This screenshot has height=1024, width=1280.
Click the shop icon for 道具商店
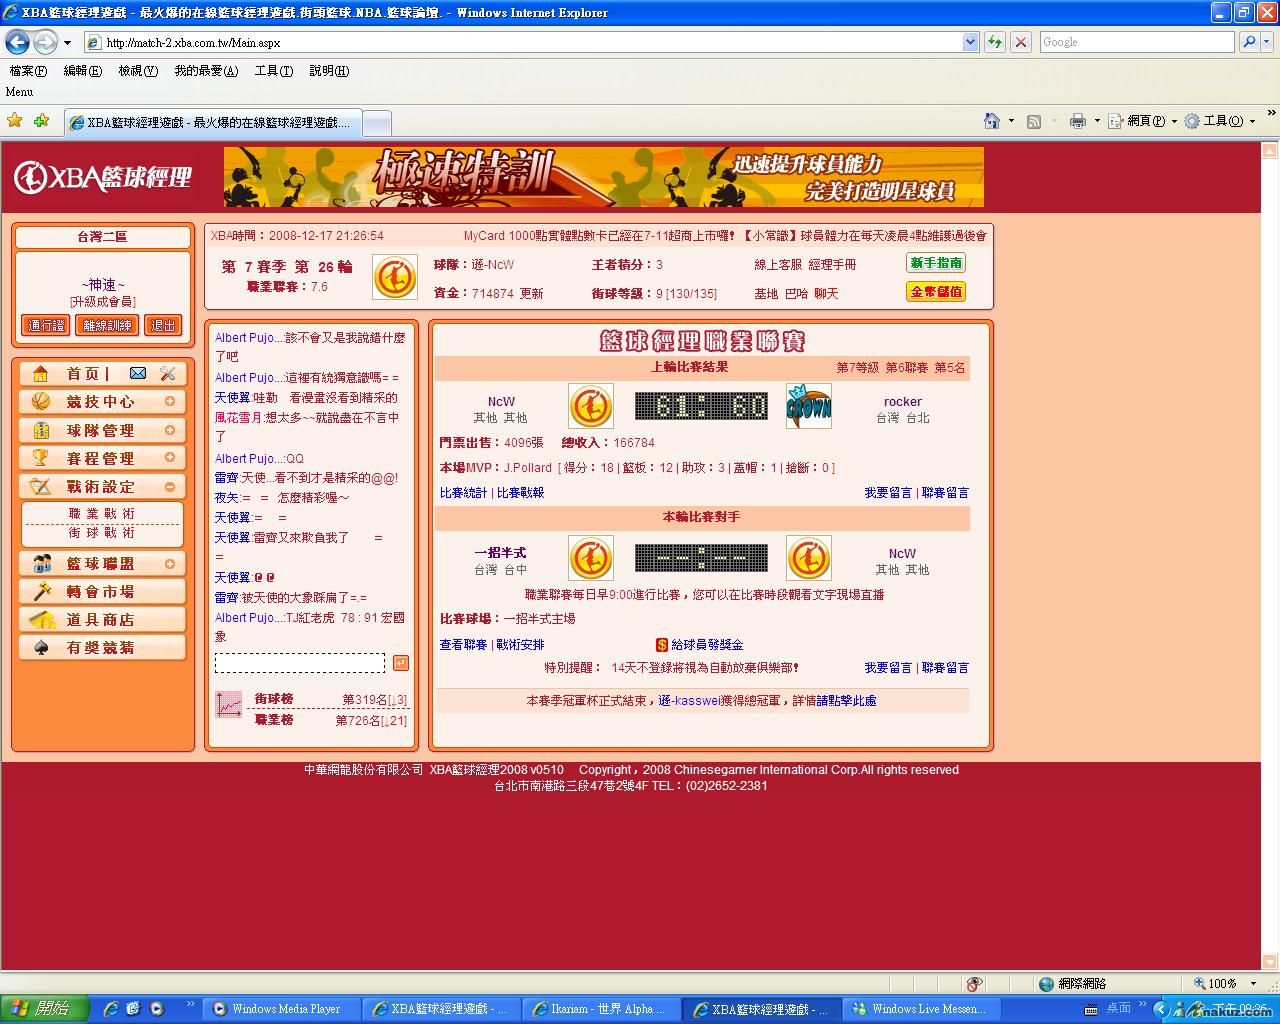[42, 619]
